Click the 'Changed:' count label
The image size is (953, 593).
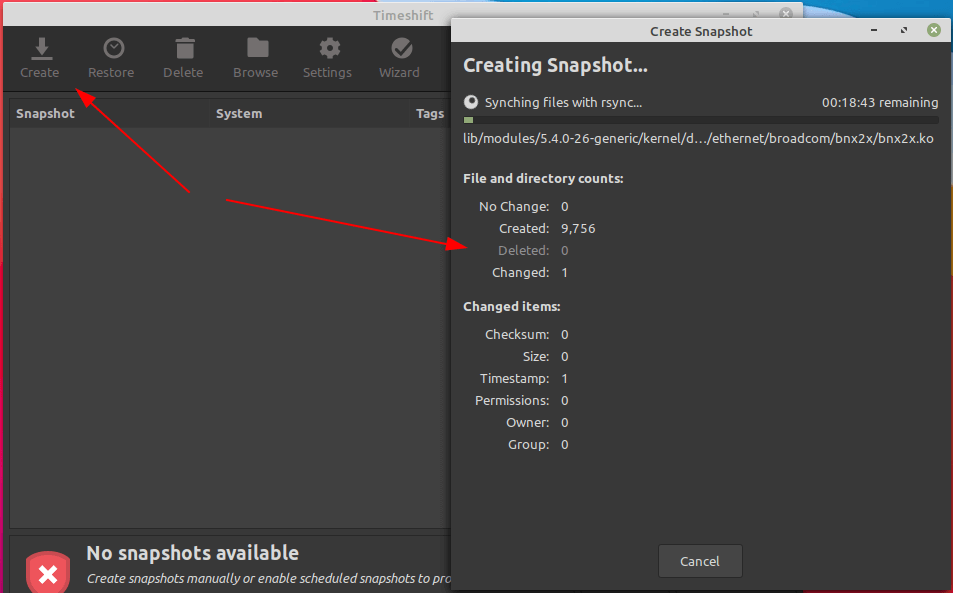(x=521, y=273)
